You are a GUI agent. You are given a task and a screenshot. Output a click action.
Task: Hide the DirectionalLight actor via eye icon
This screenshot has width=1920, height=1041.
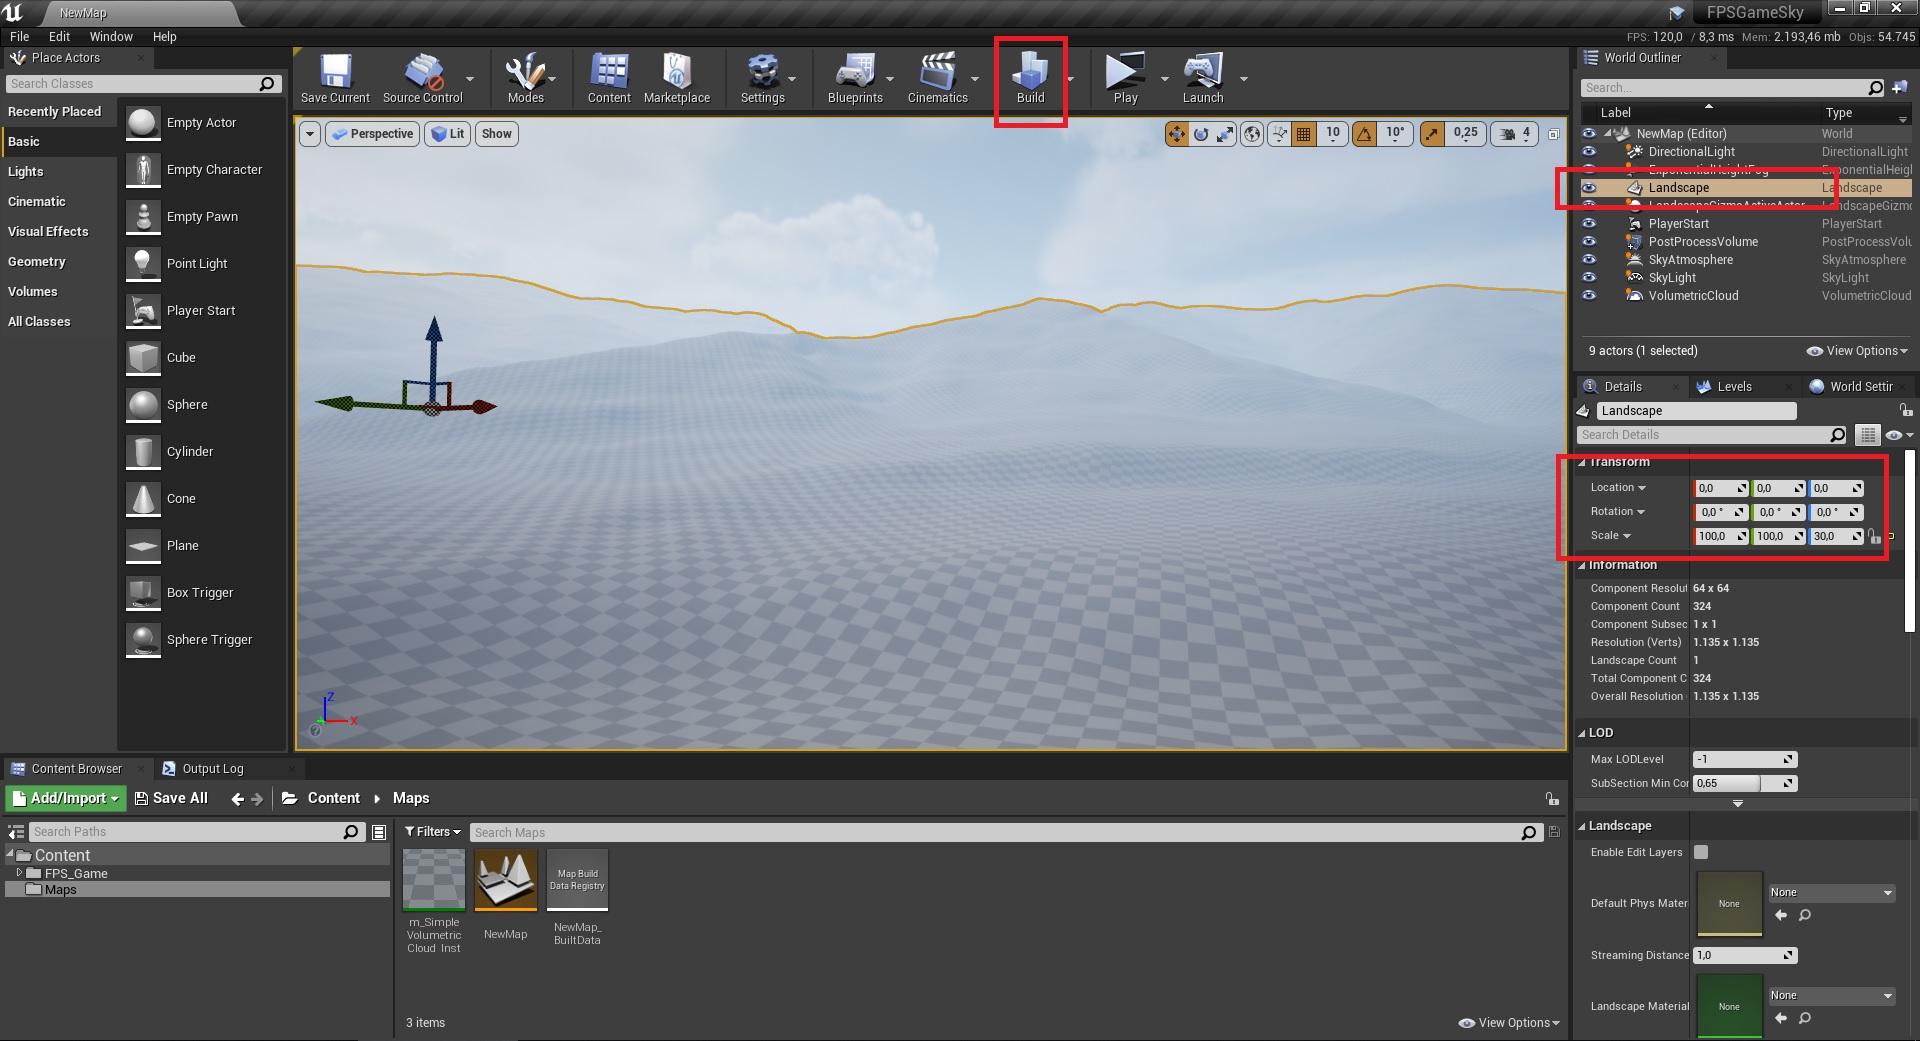pos(1589,152)
